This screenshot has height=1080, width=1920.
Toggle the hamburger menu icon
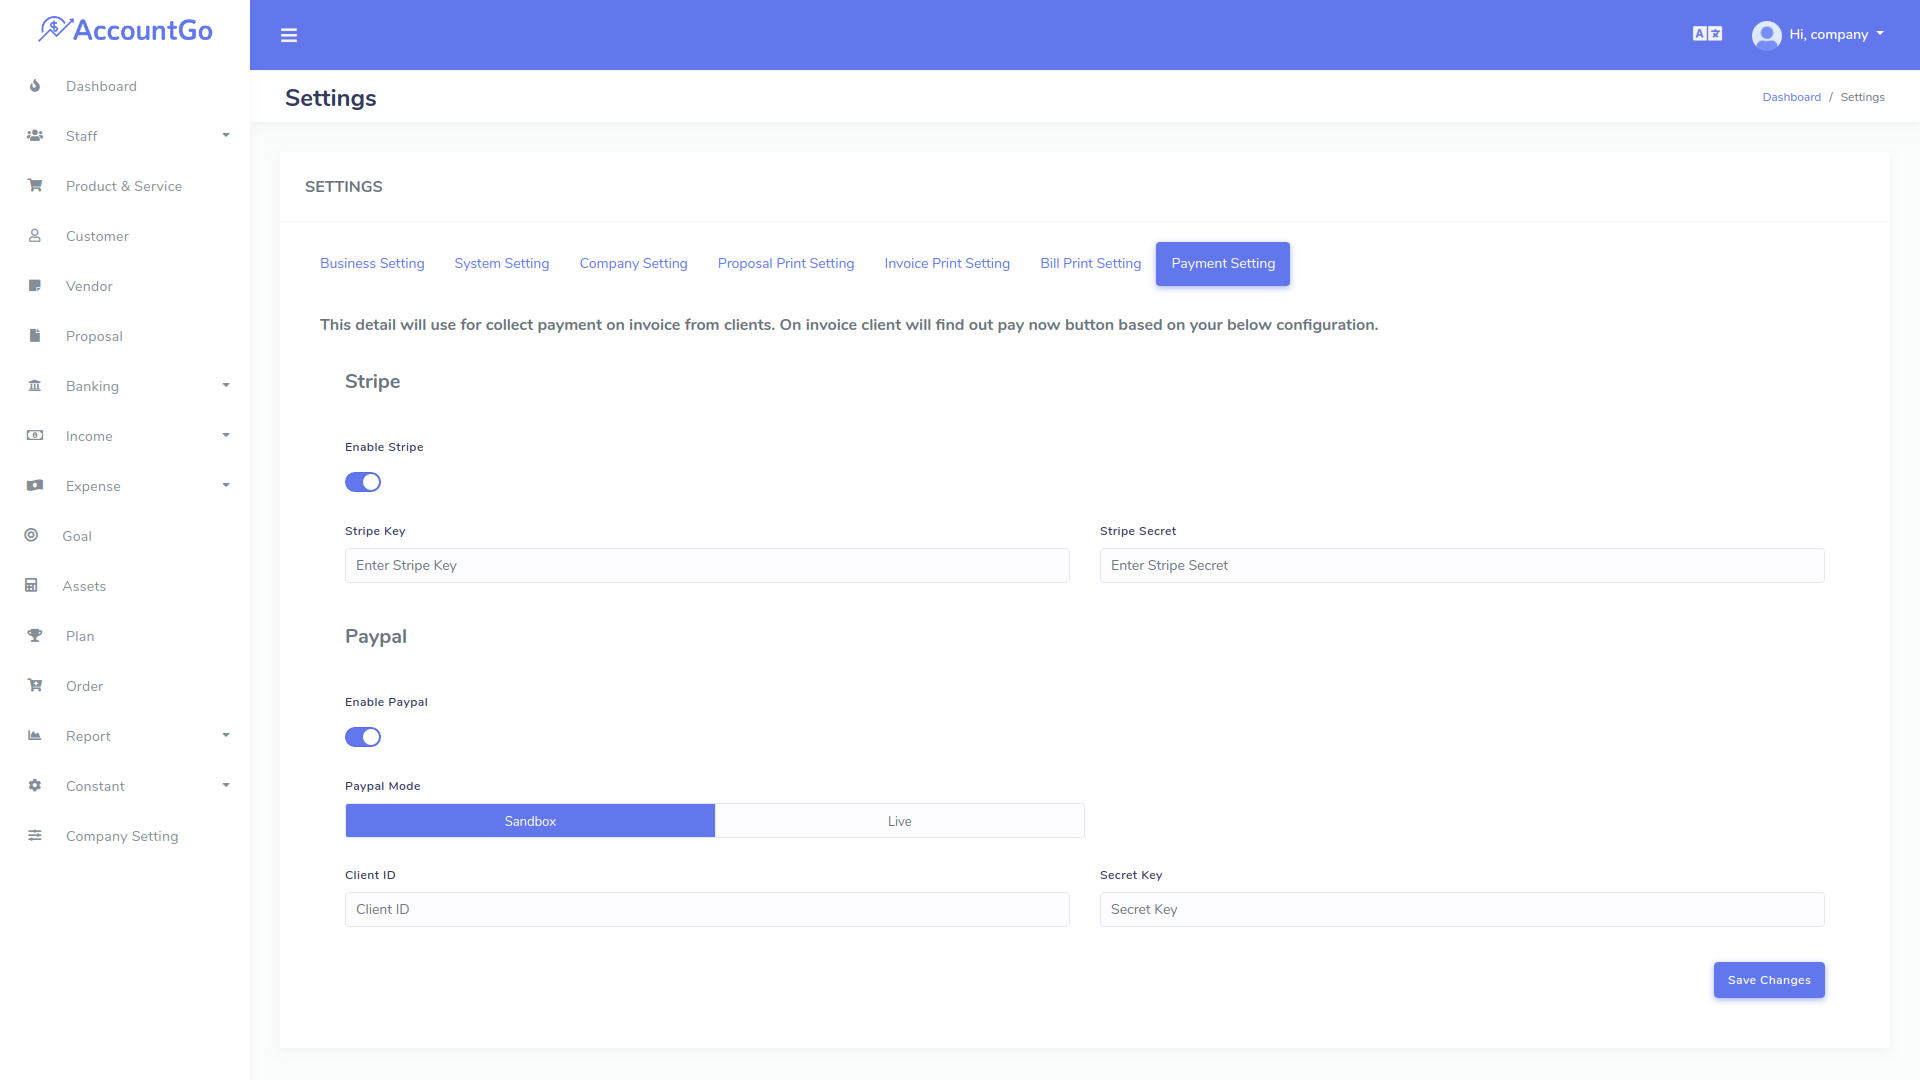[x=289, y=35]
